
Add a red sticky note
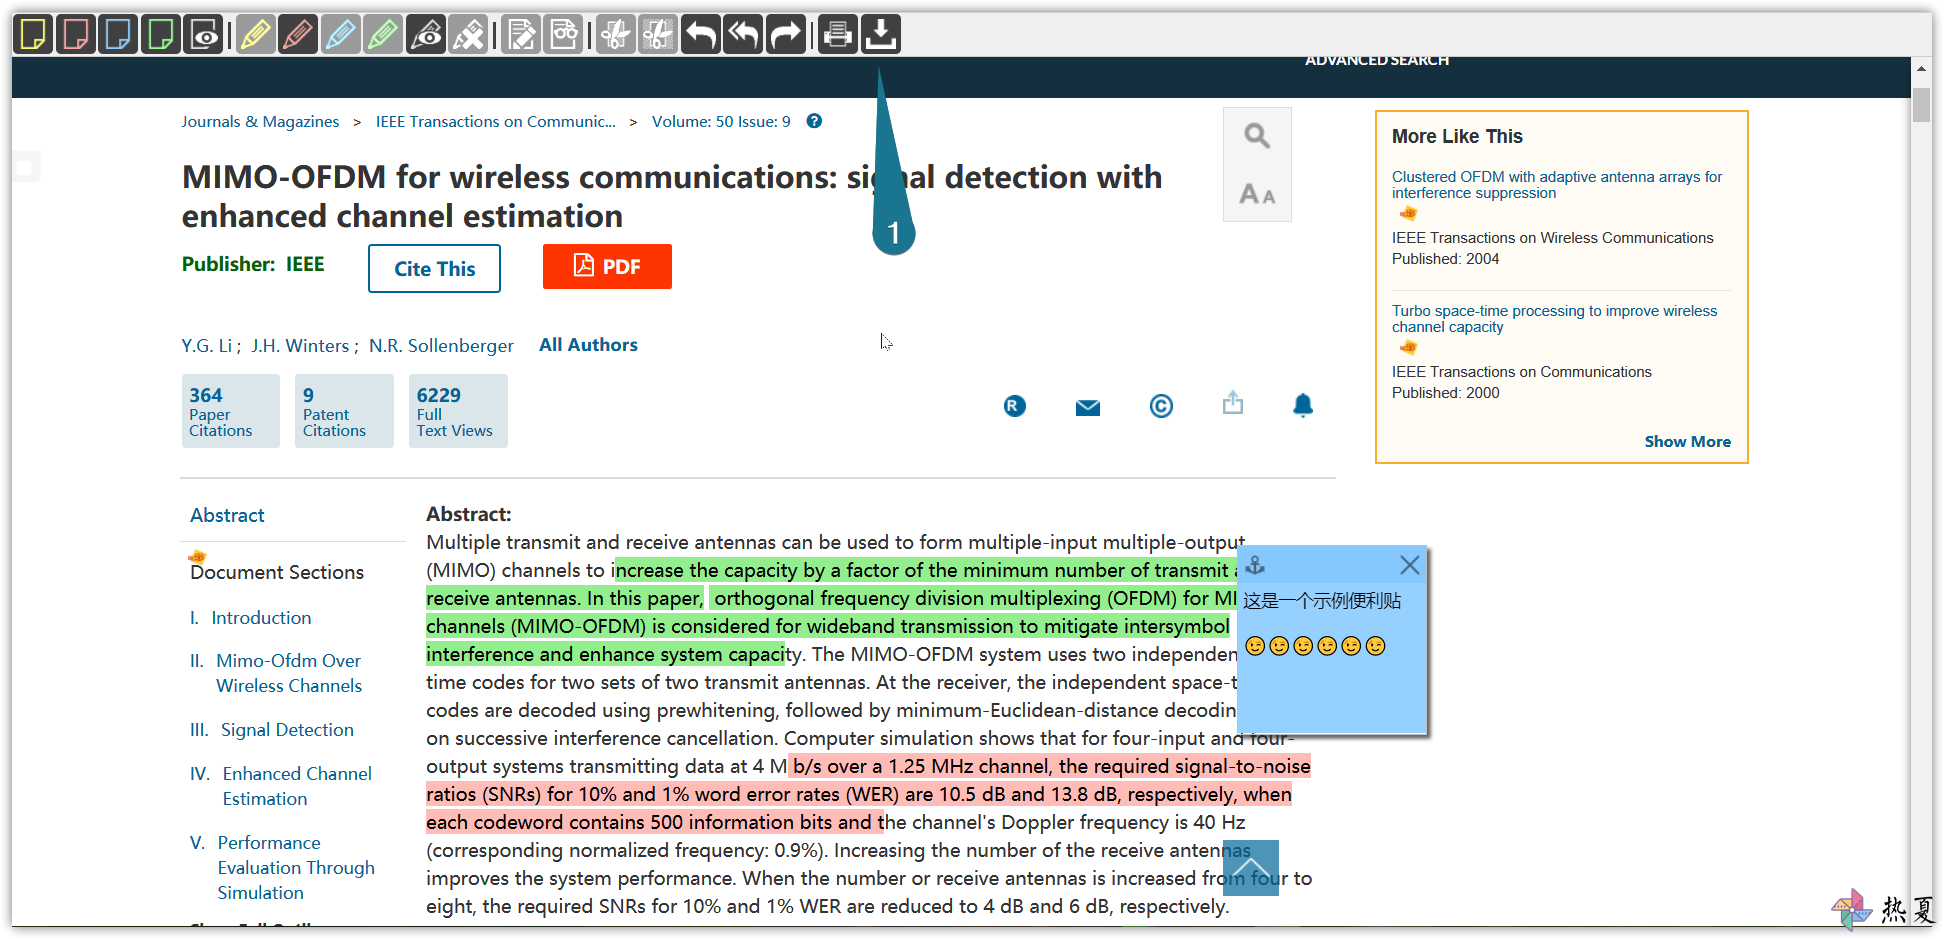(x=76, y=34)
